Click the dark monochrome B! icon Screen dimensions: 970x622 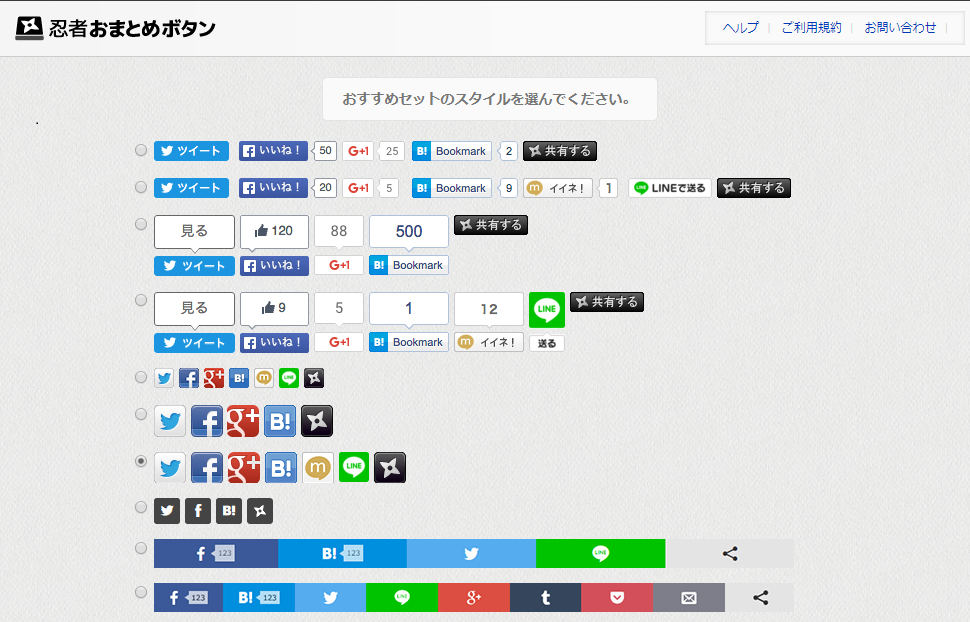coord(229,511)
